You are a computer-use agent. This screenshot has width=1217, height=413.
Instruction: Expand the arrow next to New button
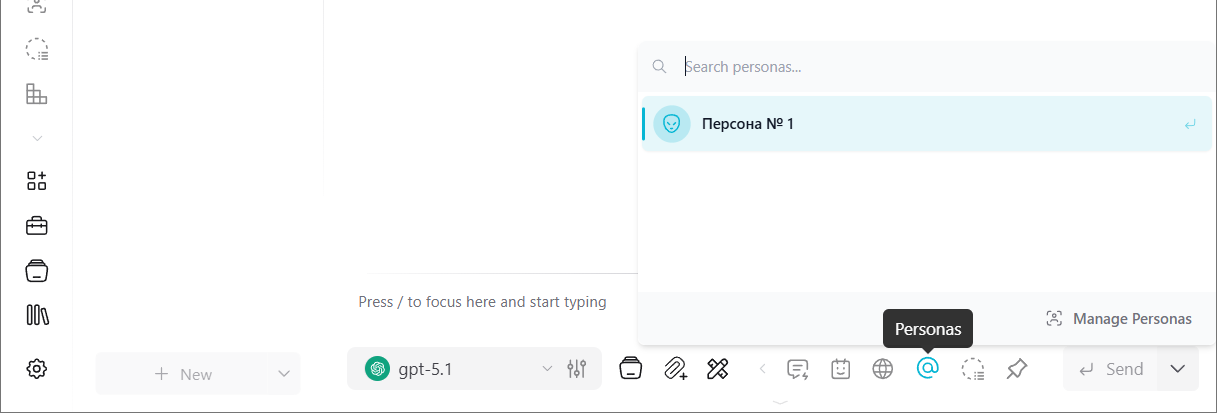click(x=281, y=374)
